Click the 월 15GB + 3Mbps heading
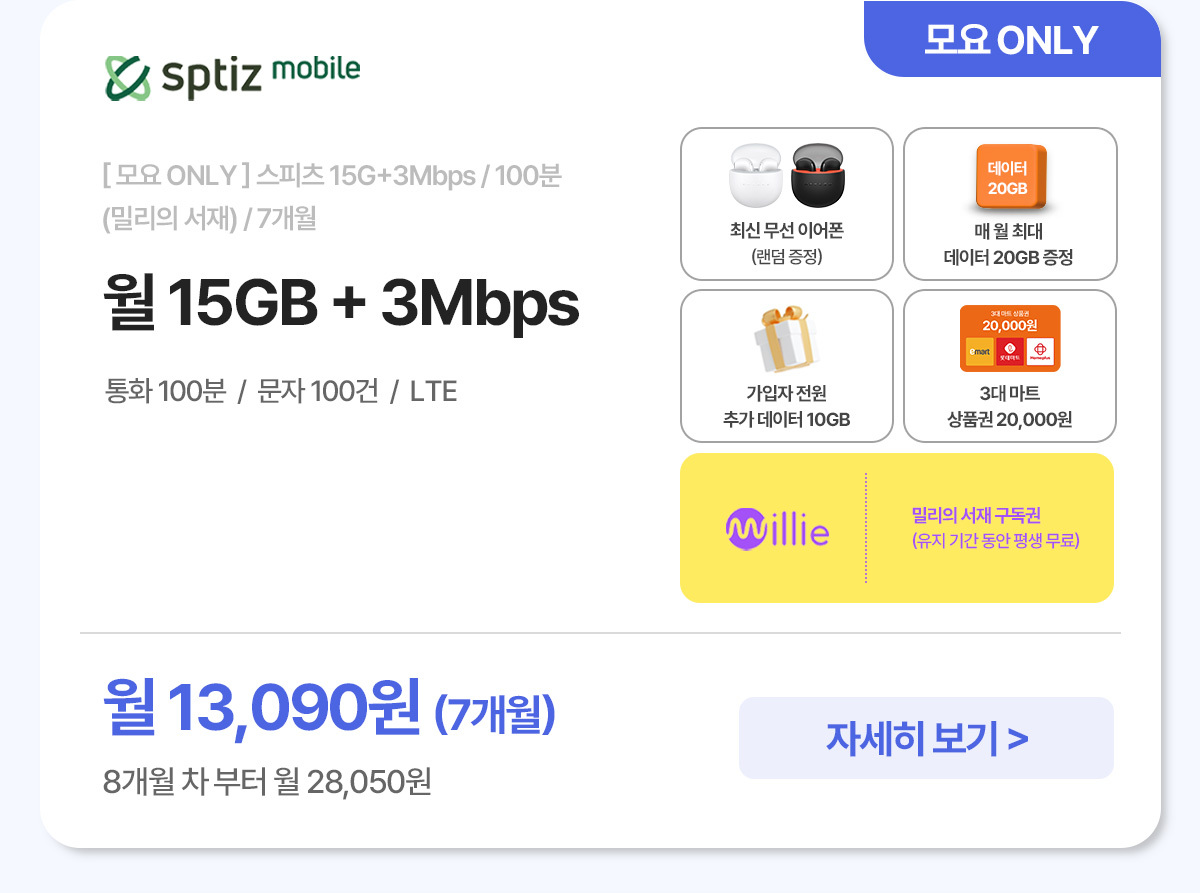This screenshot has width=1200, height=893. click(x=341, y=303)
